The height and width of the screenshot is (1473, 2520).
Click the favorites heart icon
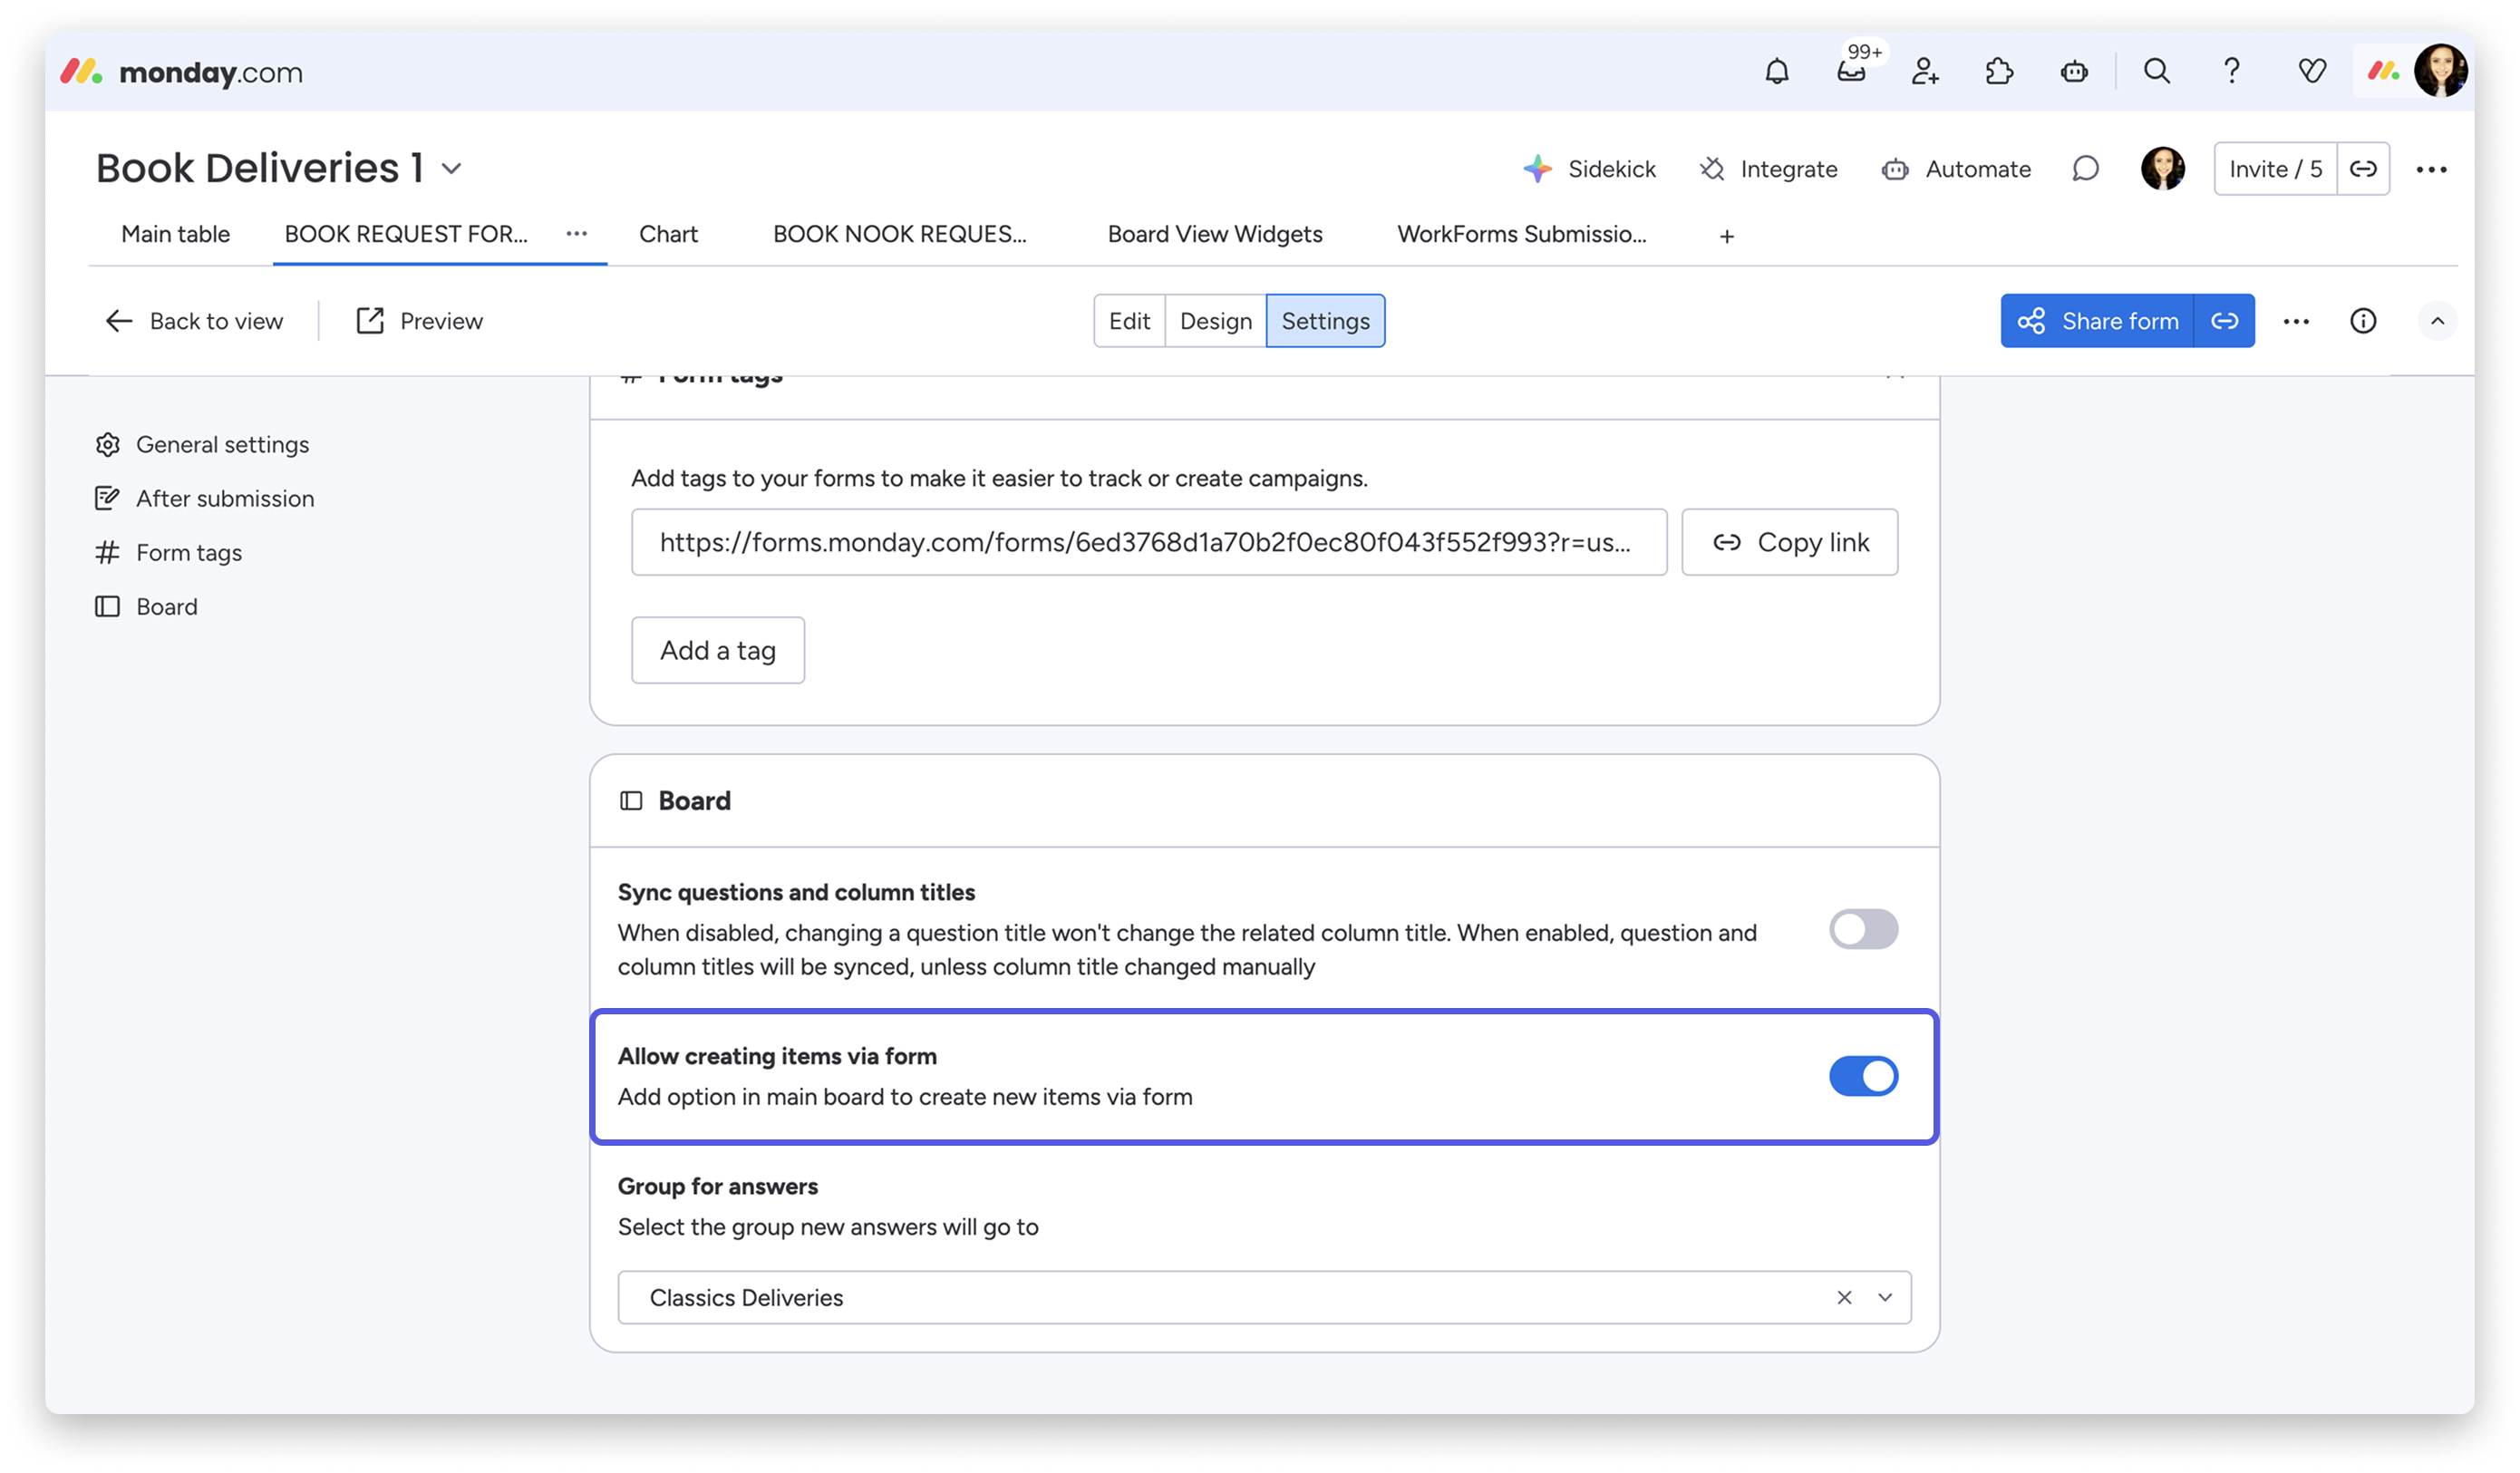(x=2312, y=71)
